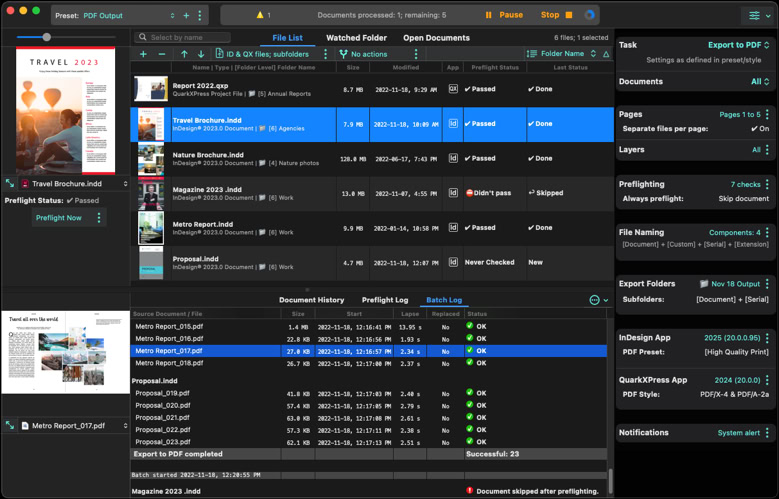Open the three-dot options next to Preflight Now
This screenshot has height=499, width=779.
(98, 217)
